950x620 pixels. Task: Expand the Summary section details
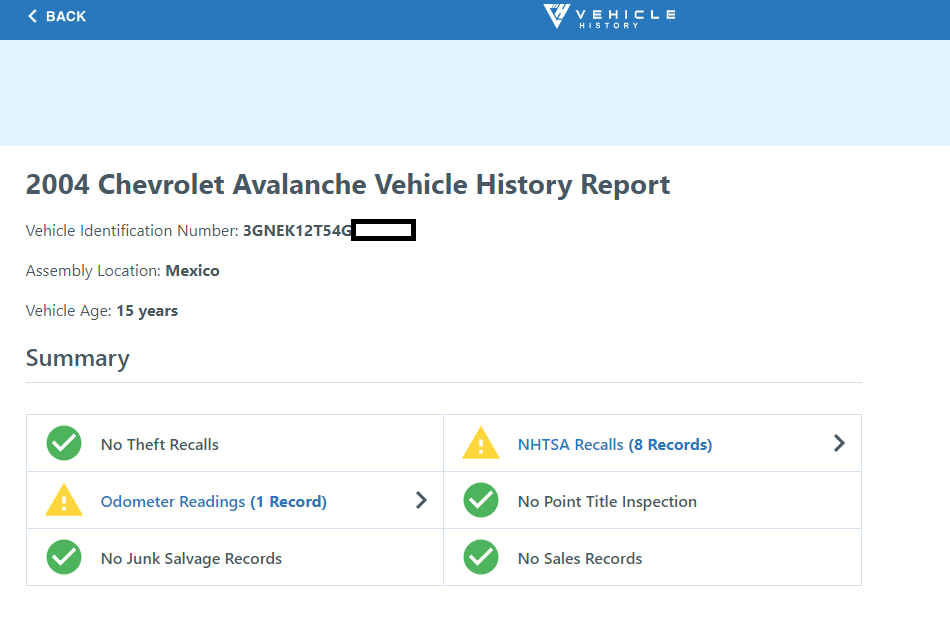[x=77, y=358]
